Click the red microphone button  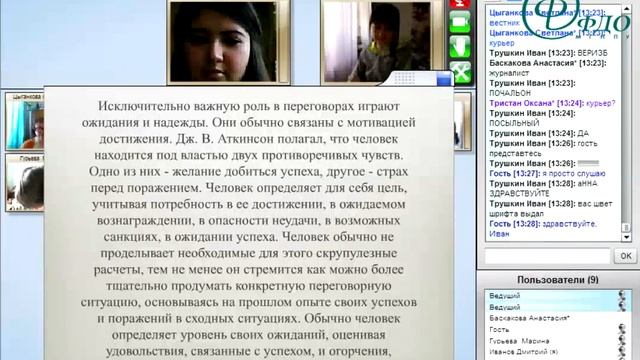click(460, 4)
